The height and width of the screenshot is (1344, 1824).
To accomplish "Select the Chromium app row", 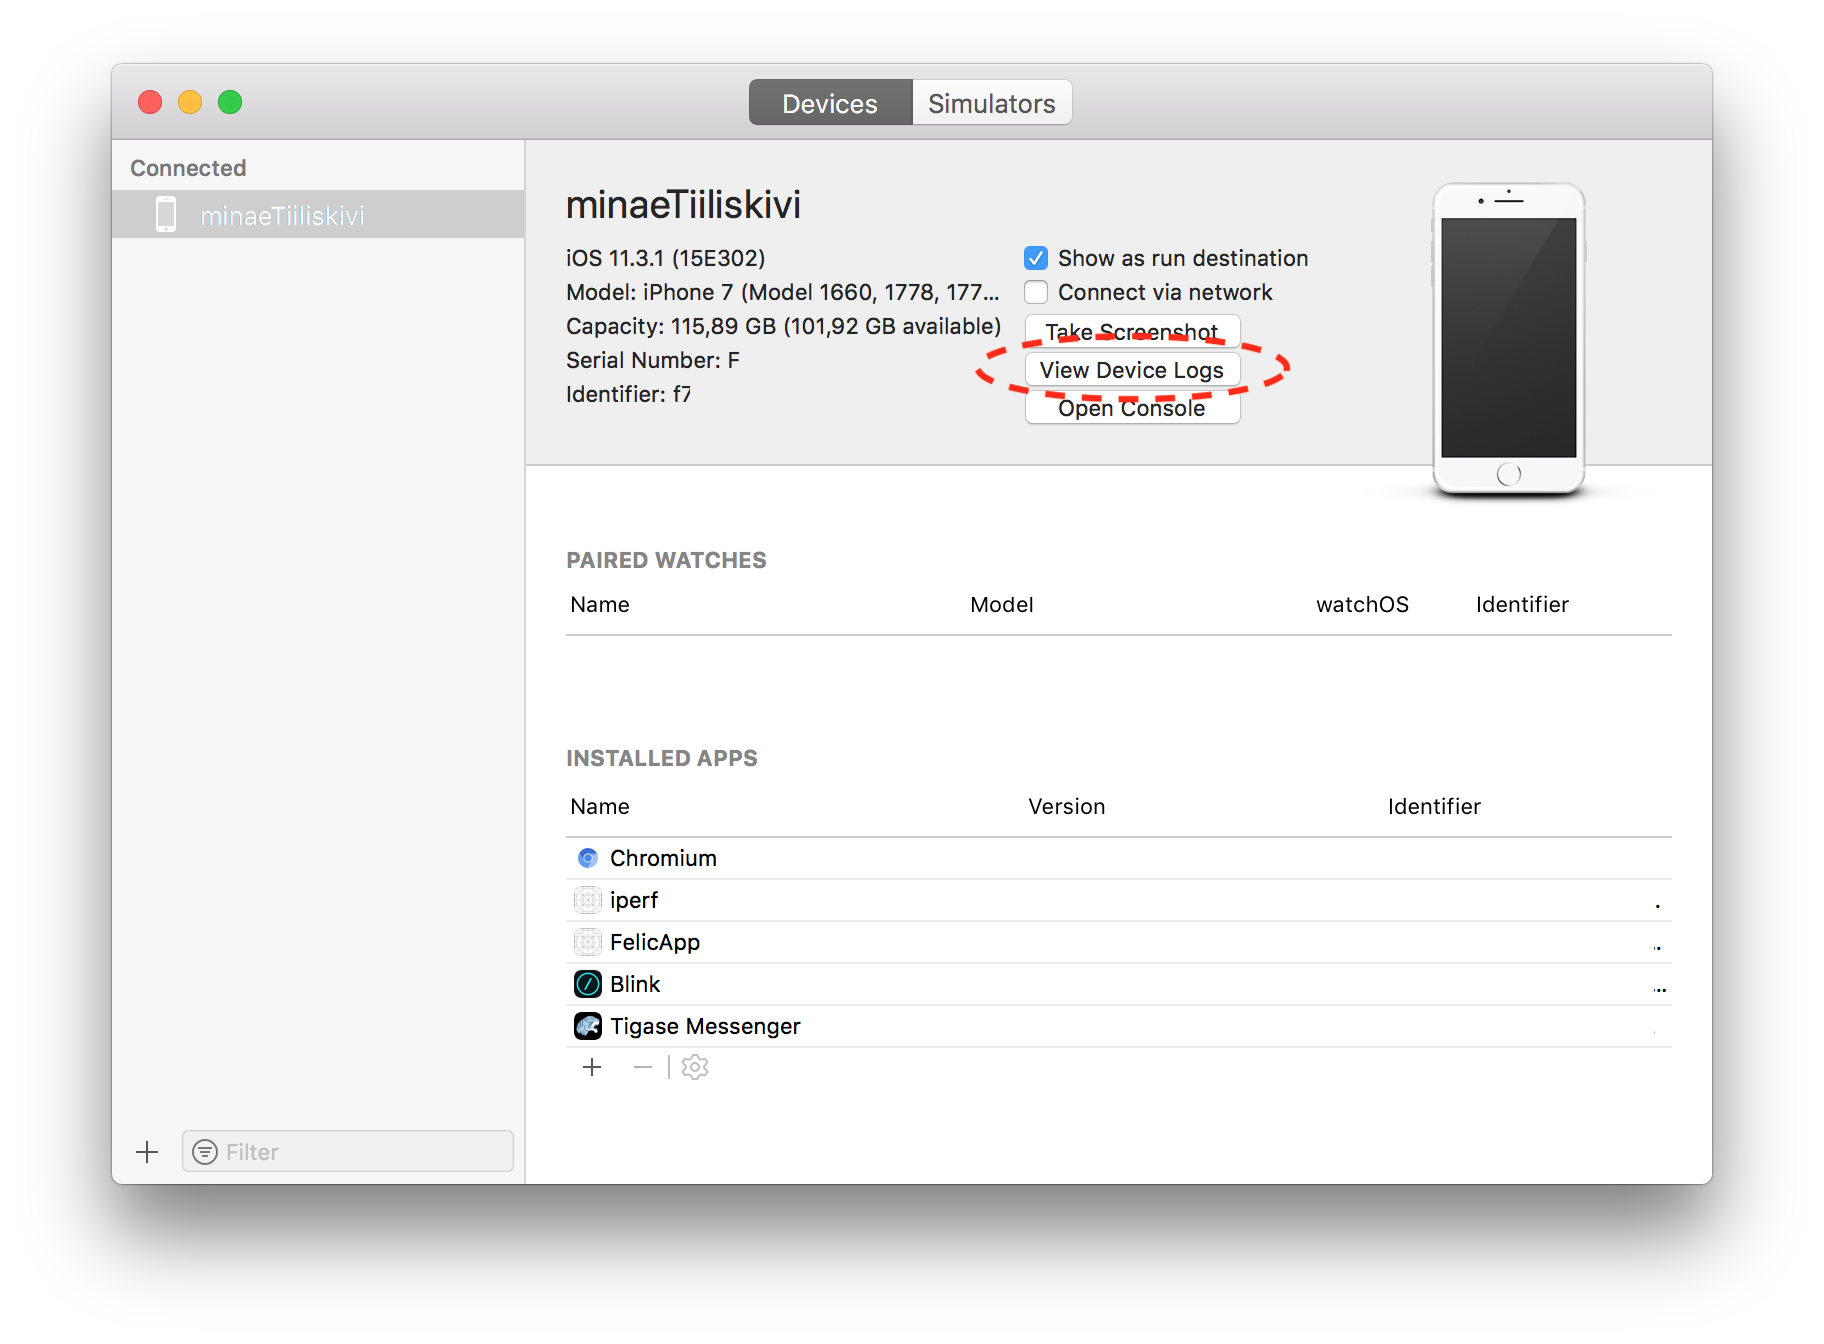I will tap(1119, 858).
